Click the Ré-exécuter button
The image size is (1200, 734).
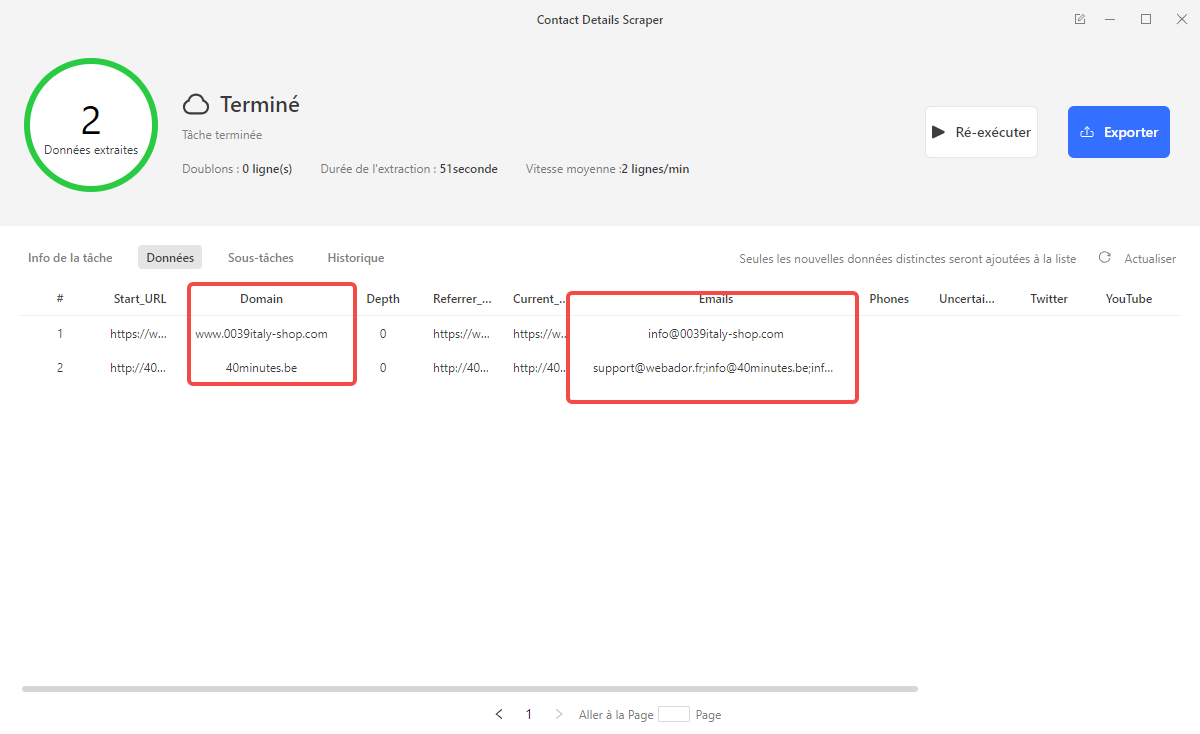pos(981,132)
